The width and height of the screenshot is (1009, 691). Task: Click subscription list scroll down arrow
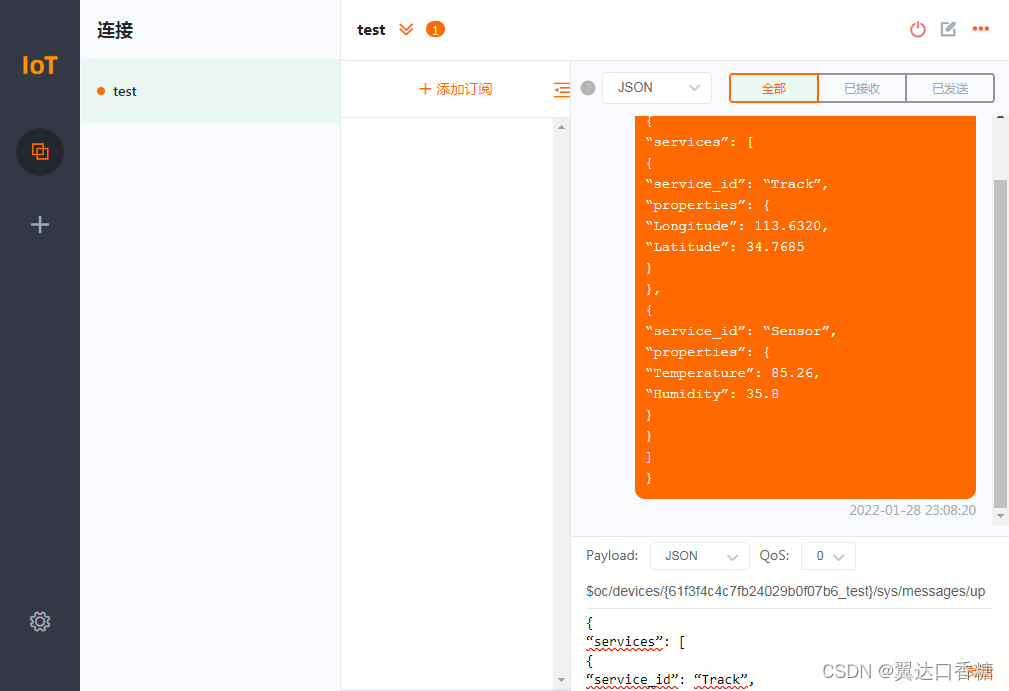pos(561,680)
